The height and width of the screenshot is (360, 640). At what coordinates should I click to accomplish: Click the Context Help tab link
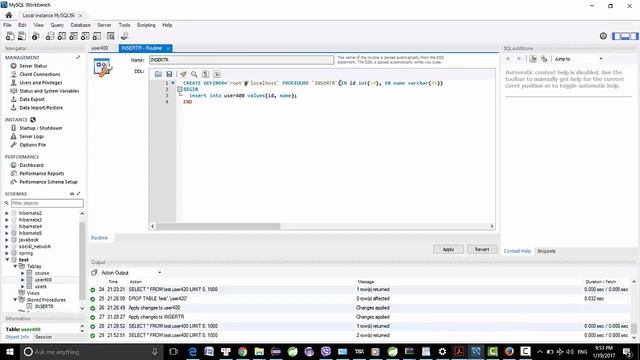(x=517, y=251)
